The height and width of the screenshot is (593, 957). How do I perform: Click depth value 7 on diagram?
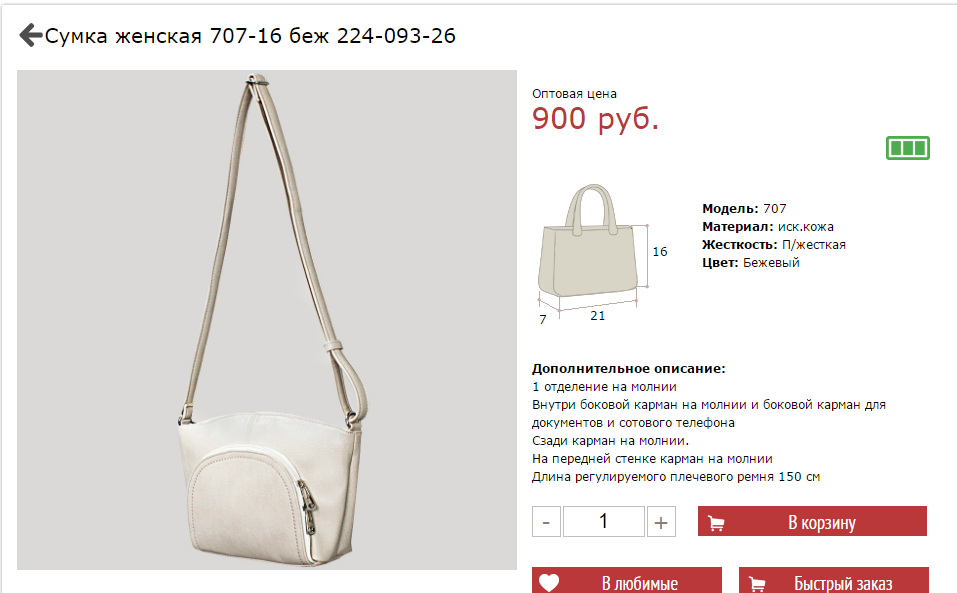[543, 319]
